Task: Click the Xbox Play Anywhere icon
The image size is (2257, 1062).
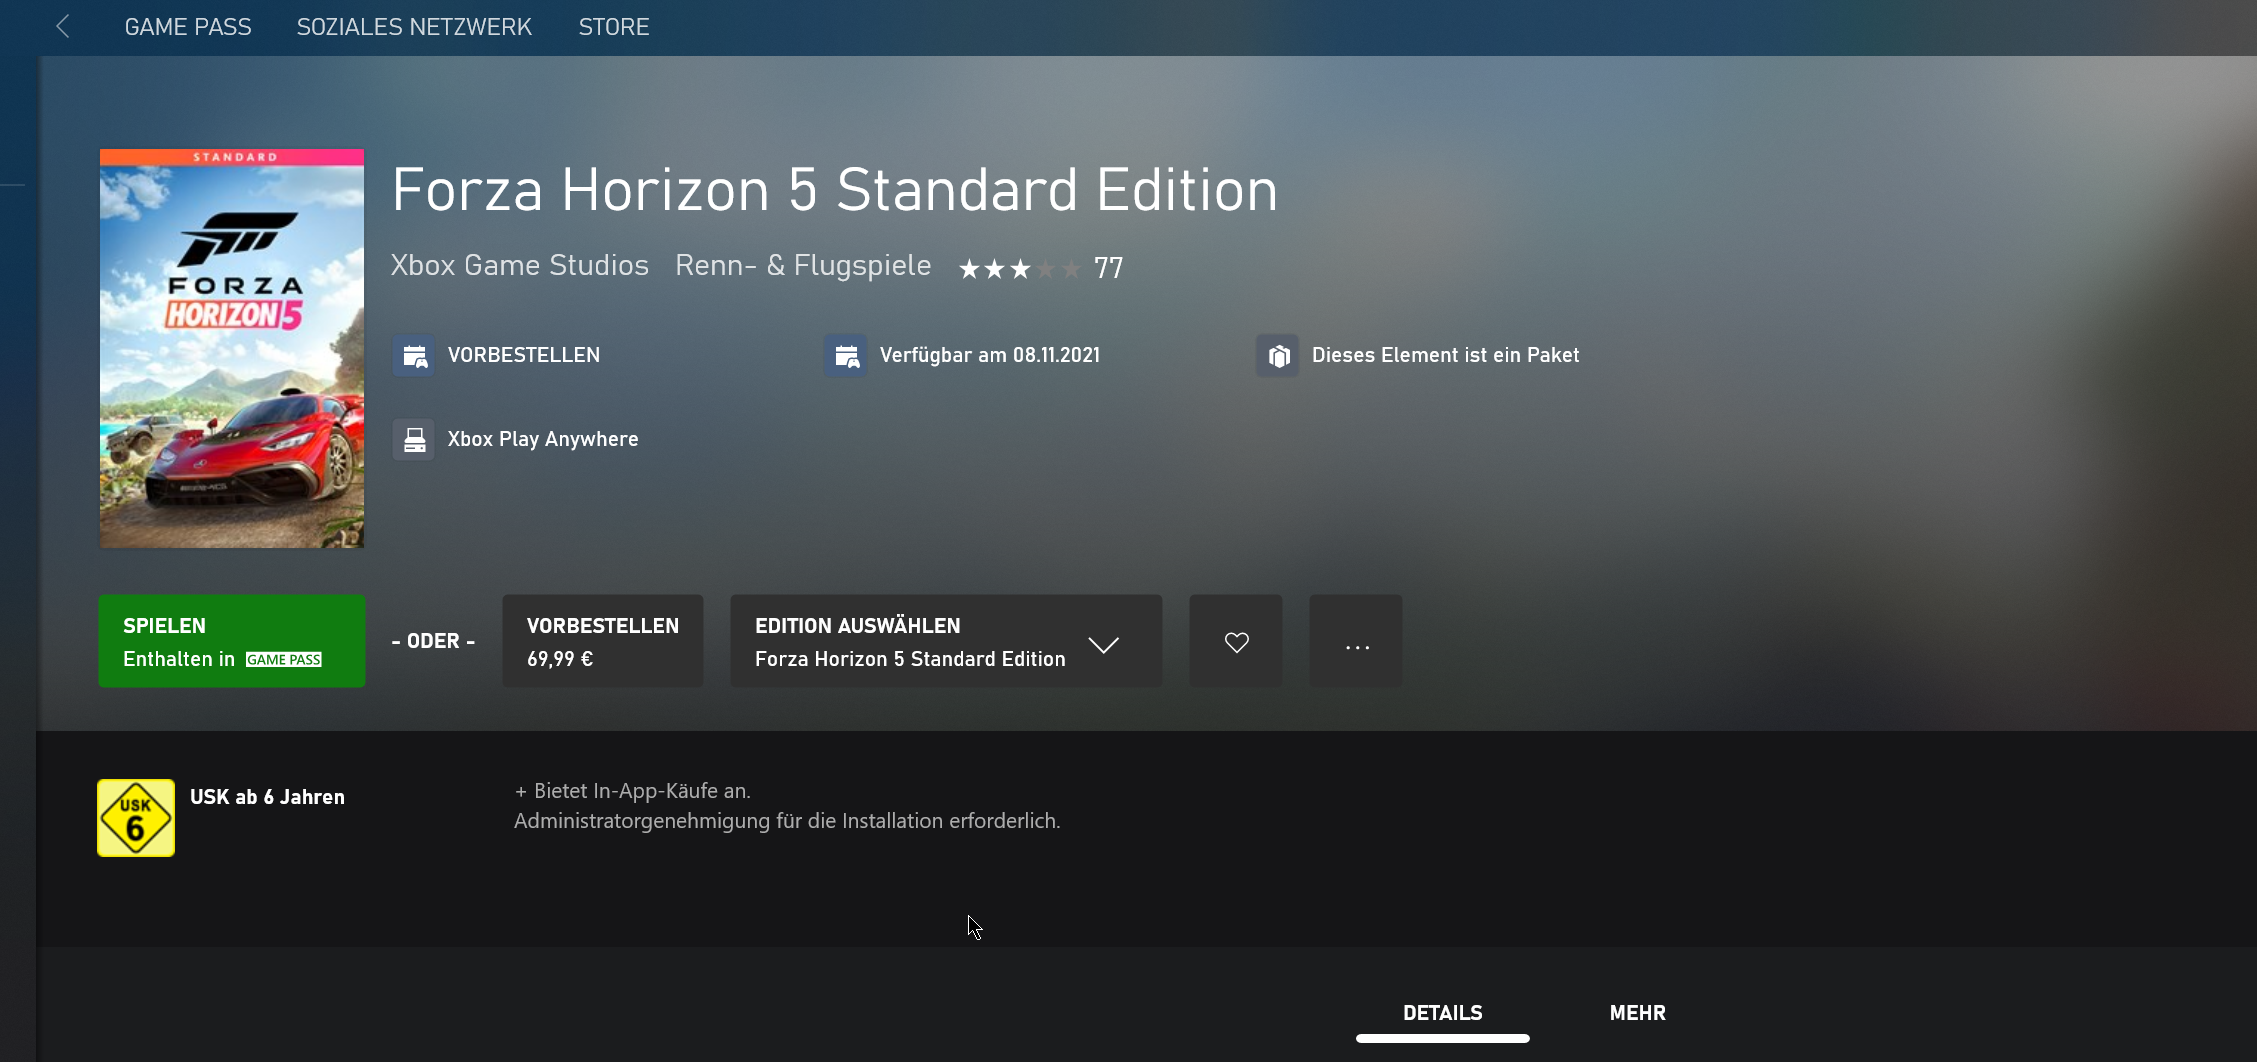Action: point(414,439)
